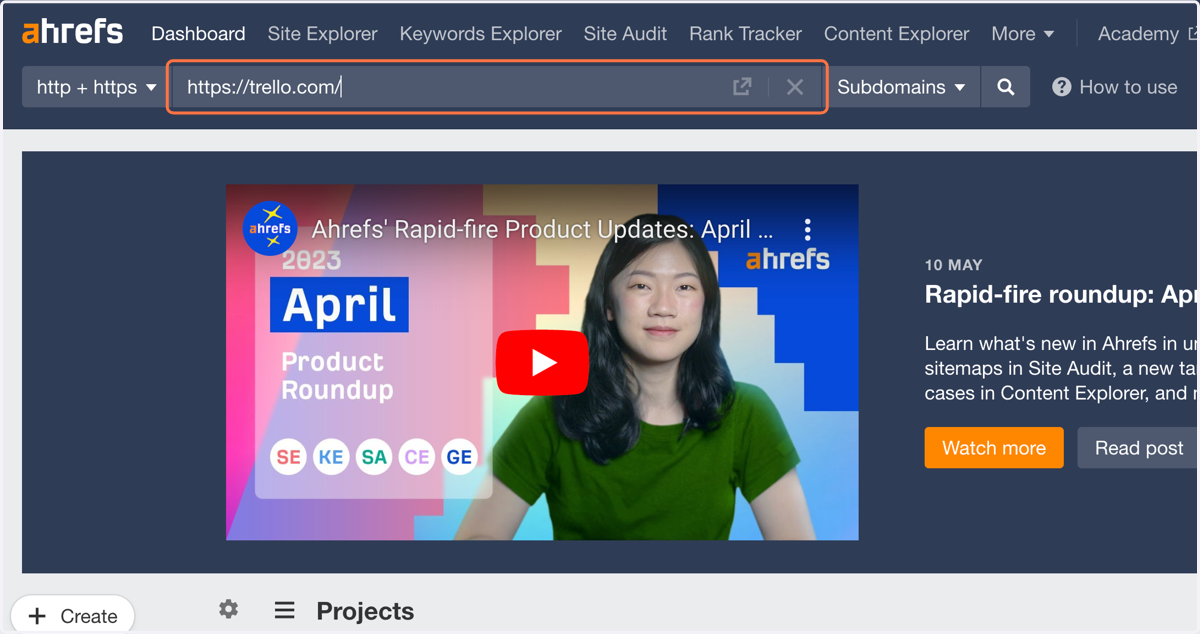Image resolution: width=1200 pixels, height=634 pixels.
Task: Click the Ahrefs logo
Action: pyautogui.click(x=72, y=32)
